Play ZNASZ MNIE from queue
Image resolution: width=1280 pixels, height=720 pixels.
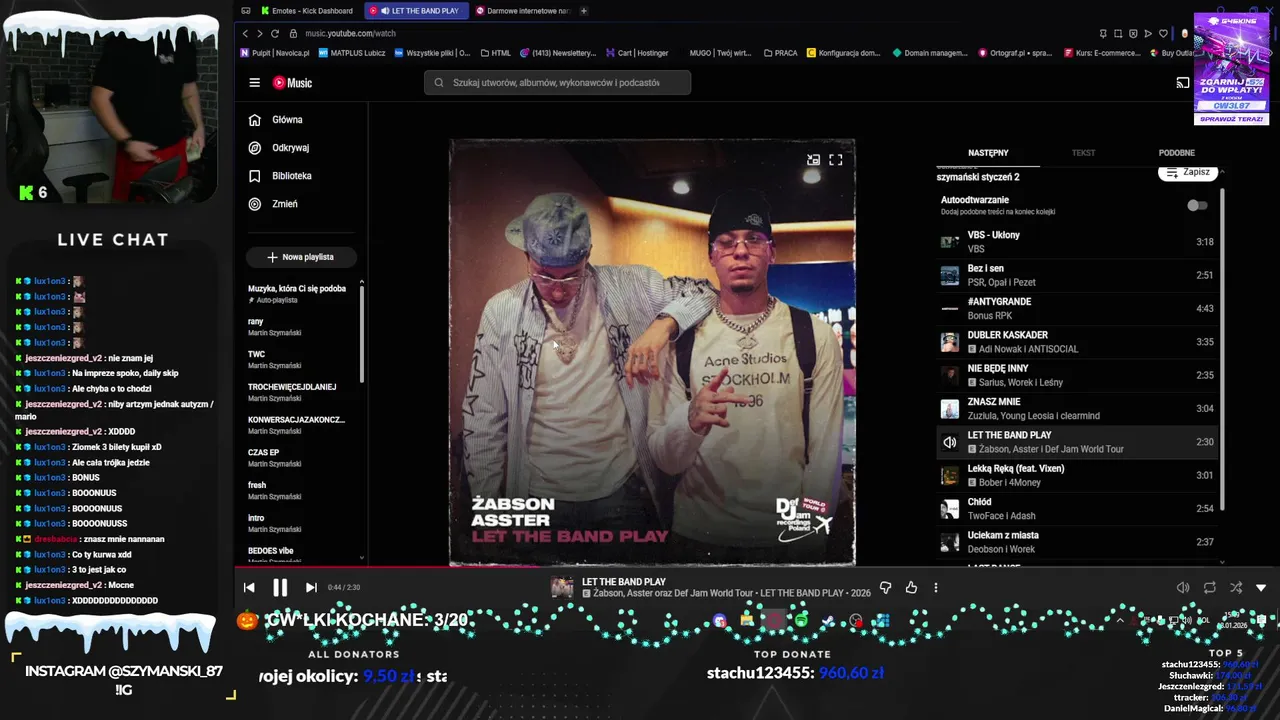(x=1077, y=408)
